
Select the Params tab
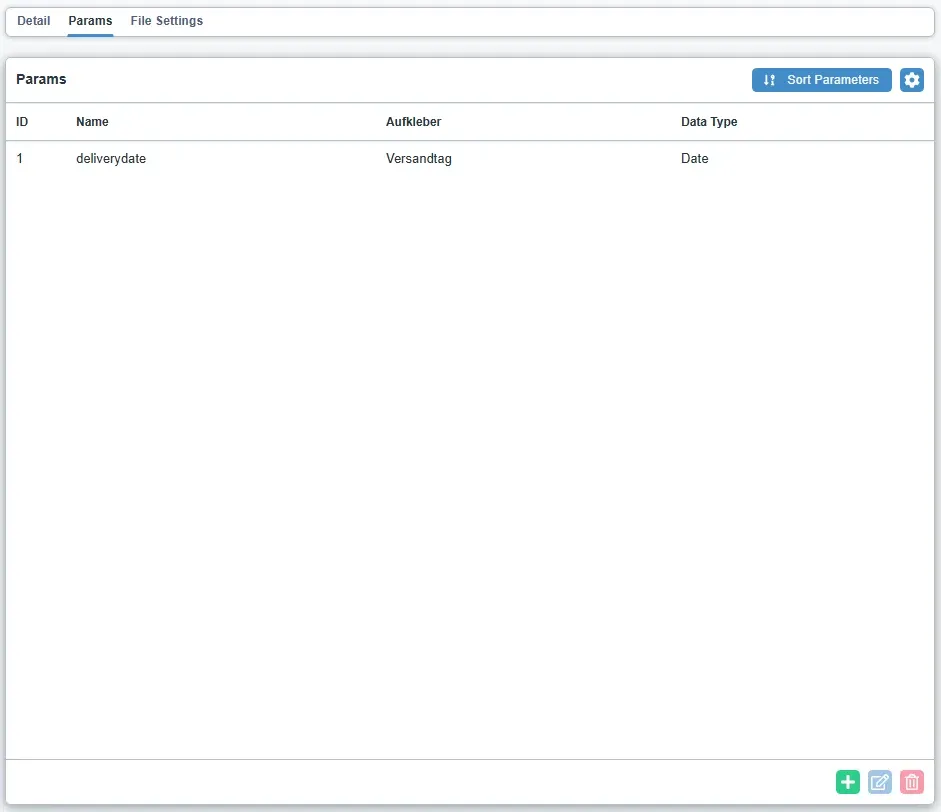pos(90,21)
